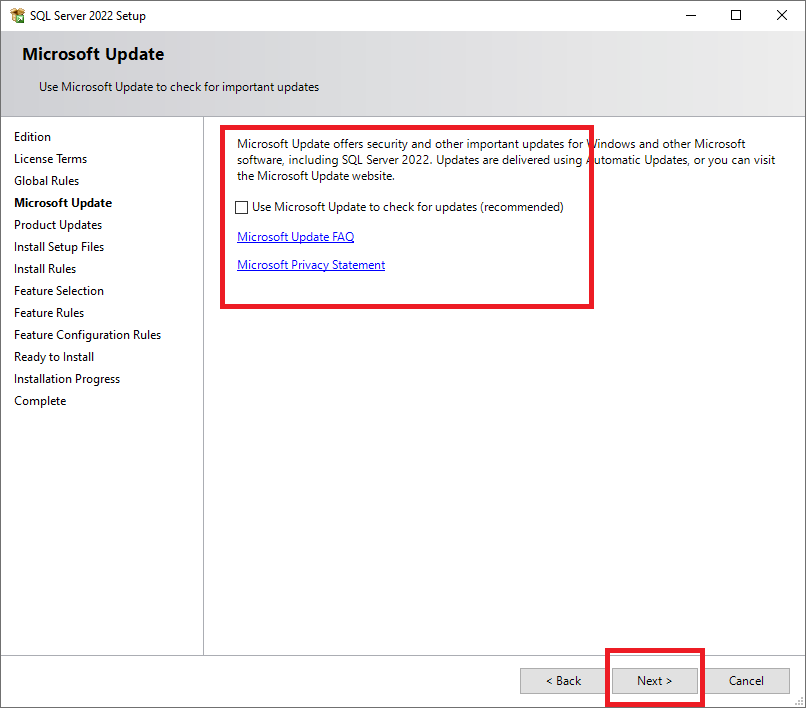
Task: Click the Back button
Action: (563, 681)
